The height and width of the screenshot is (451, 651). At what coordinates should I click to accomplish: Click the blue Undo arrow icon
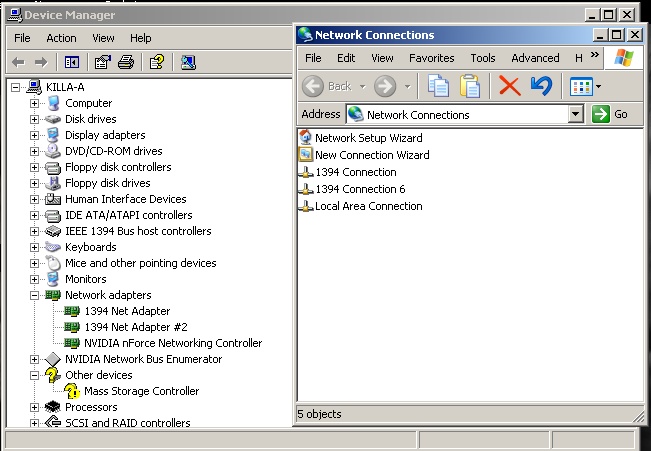pos(541,86)
